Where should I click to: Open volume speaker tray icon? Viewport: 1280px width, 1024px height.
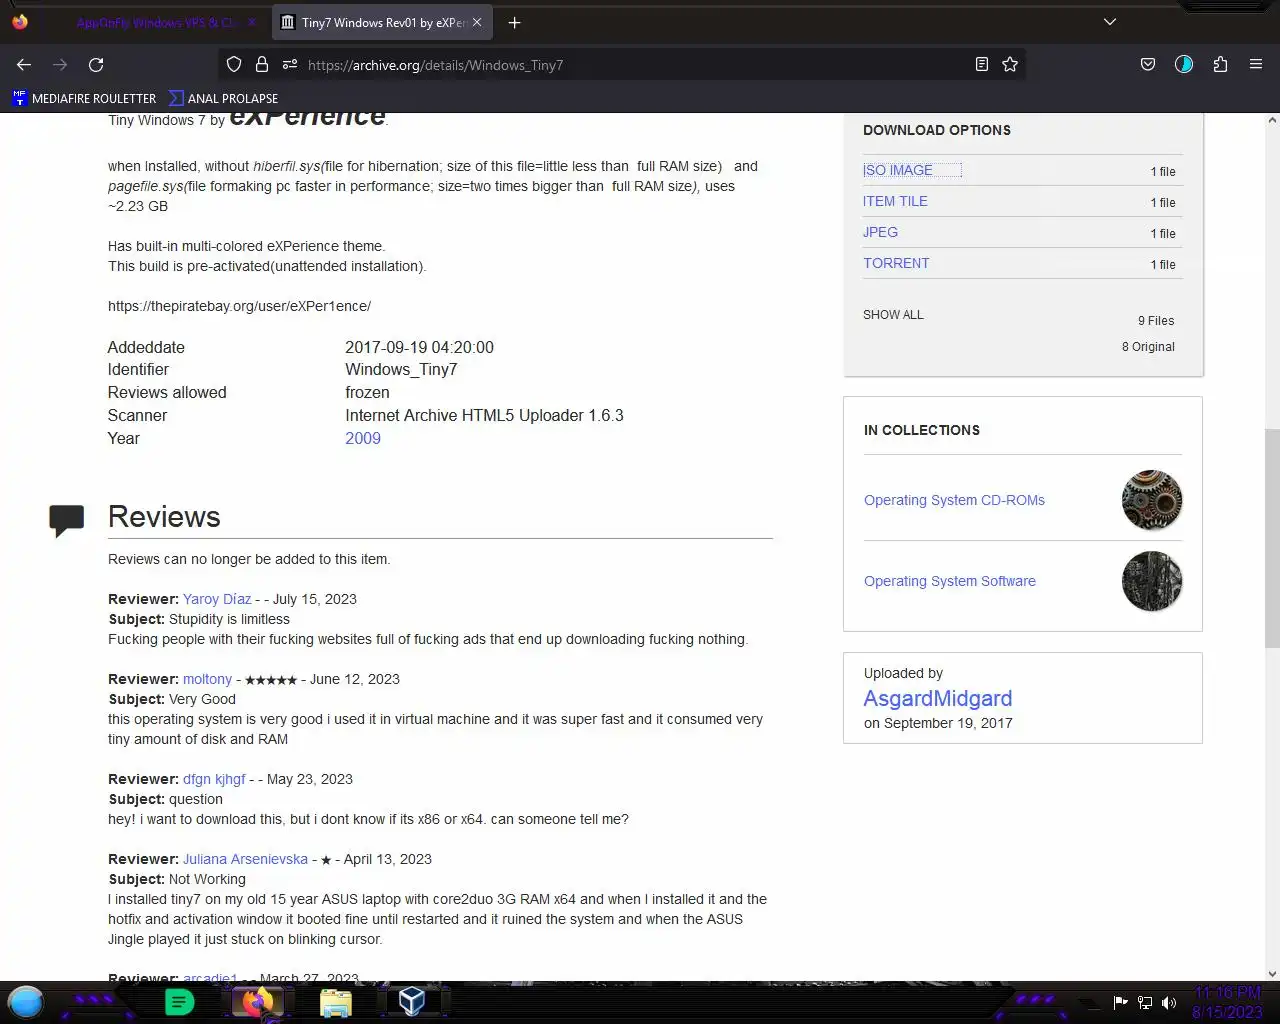click(1169, 1002)
